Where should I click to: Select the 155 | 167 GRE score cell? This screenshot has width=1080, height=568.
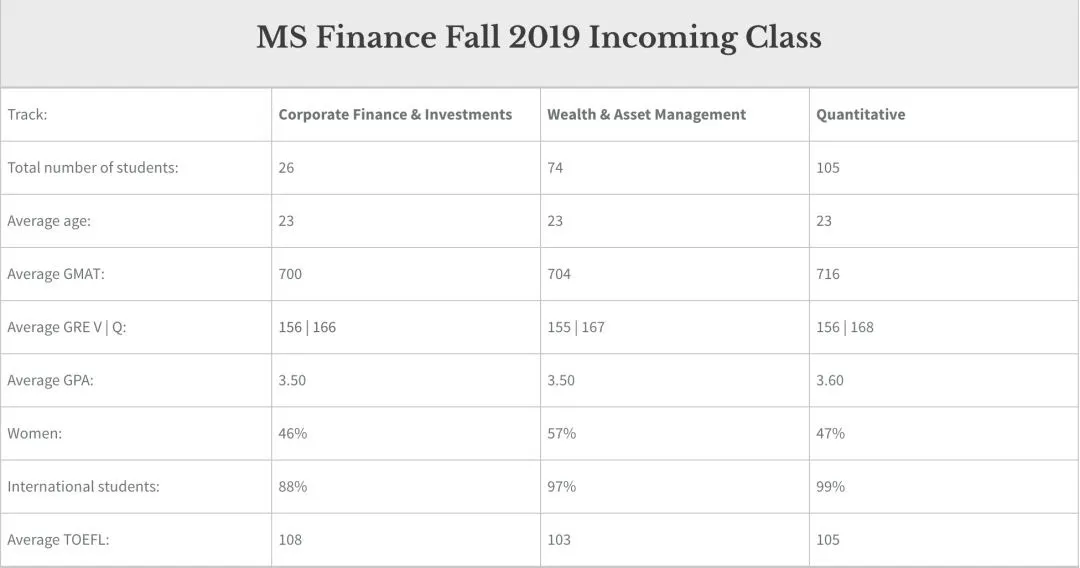tap(576, 327)
